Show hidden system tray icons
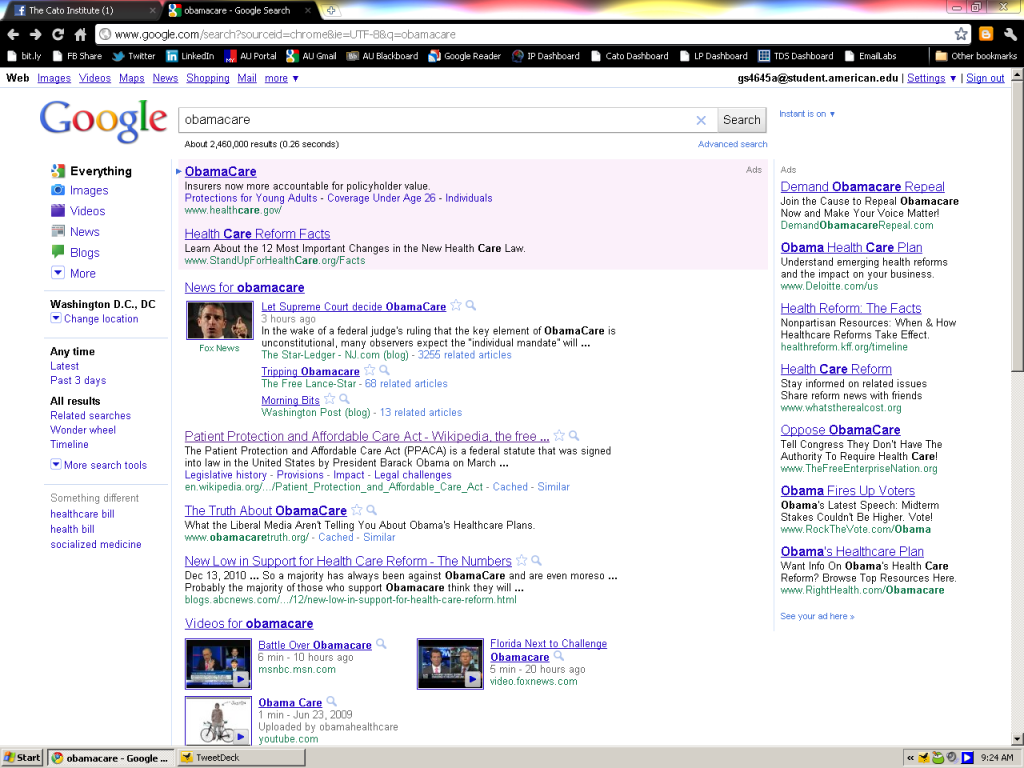Viewport: 1024px width, 768px height. tap(910, 758)
